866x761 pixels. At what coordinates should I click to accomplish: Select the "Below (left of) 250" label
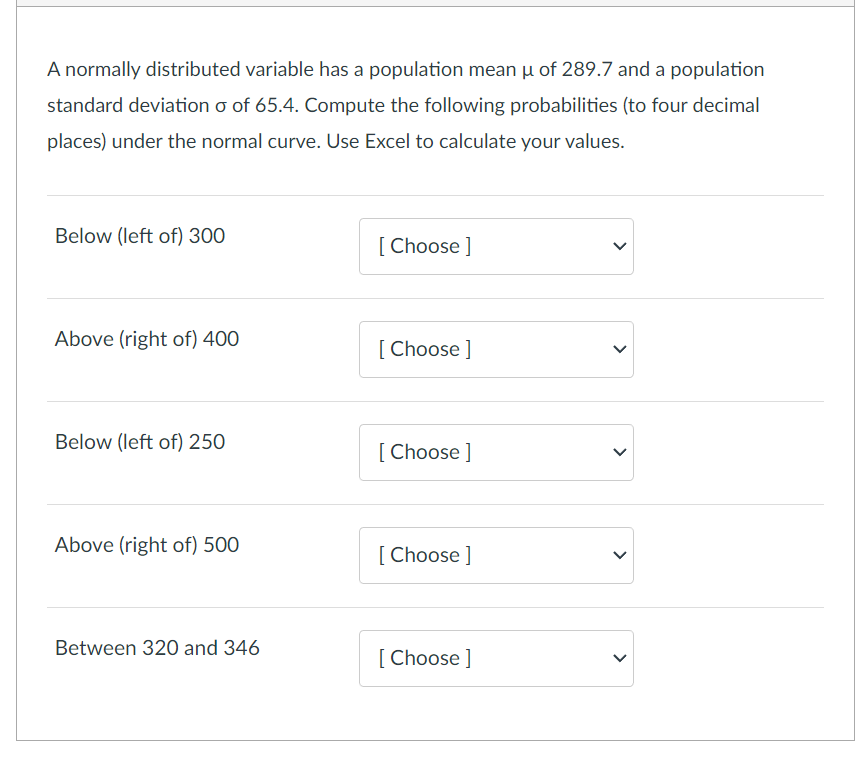point(140,442)
